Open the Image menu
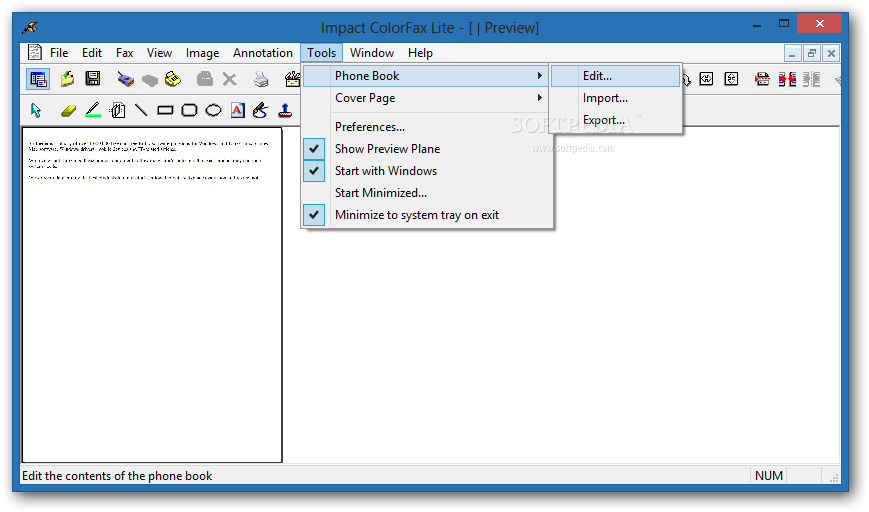Image resolution: width=869 pixels, height=512 pixels. pos(202,53)
